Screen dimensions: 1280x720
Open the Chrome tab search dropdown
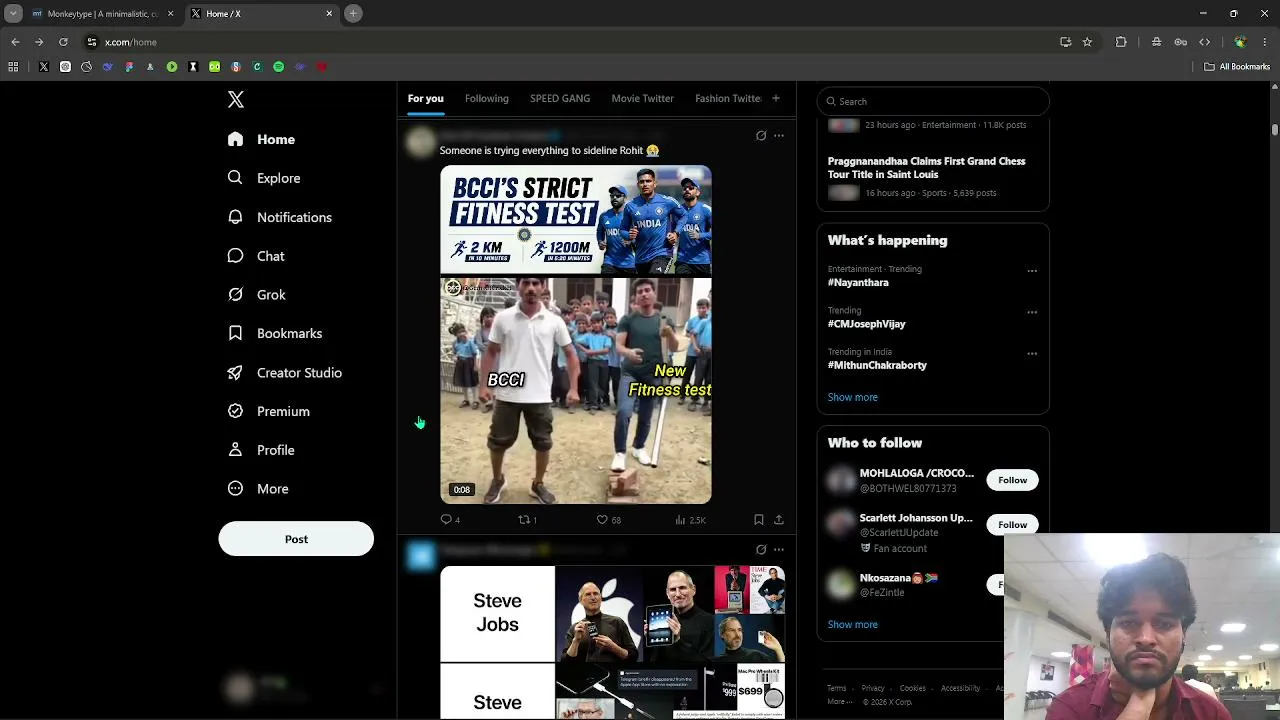(x=13, y=13)
